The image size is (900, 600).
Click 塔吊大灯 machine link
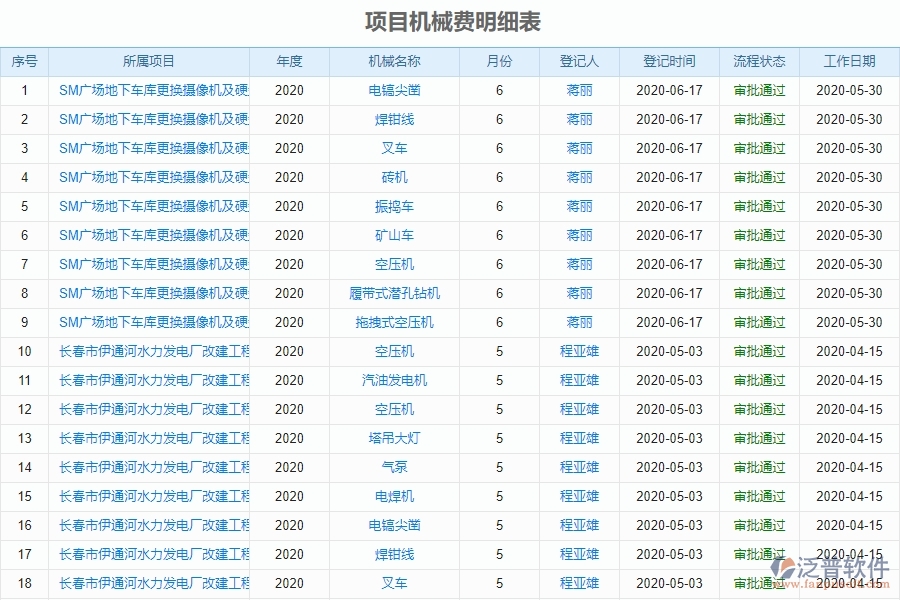tap(396, 438)
